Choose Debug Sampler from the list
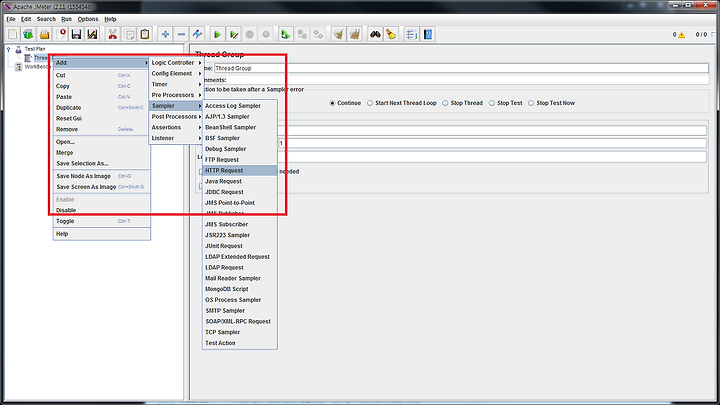Image resolution: width=720 pixels, height=405 pixels. pos(240,149)
